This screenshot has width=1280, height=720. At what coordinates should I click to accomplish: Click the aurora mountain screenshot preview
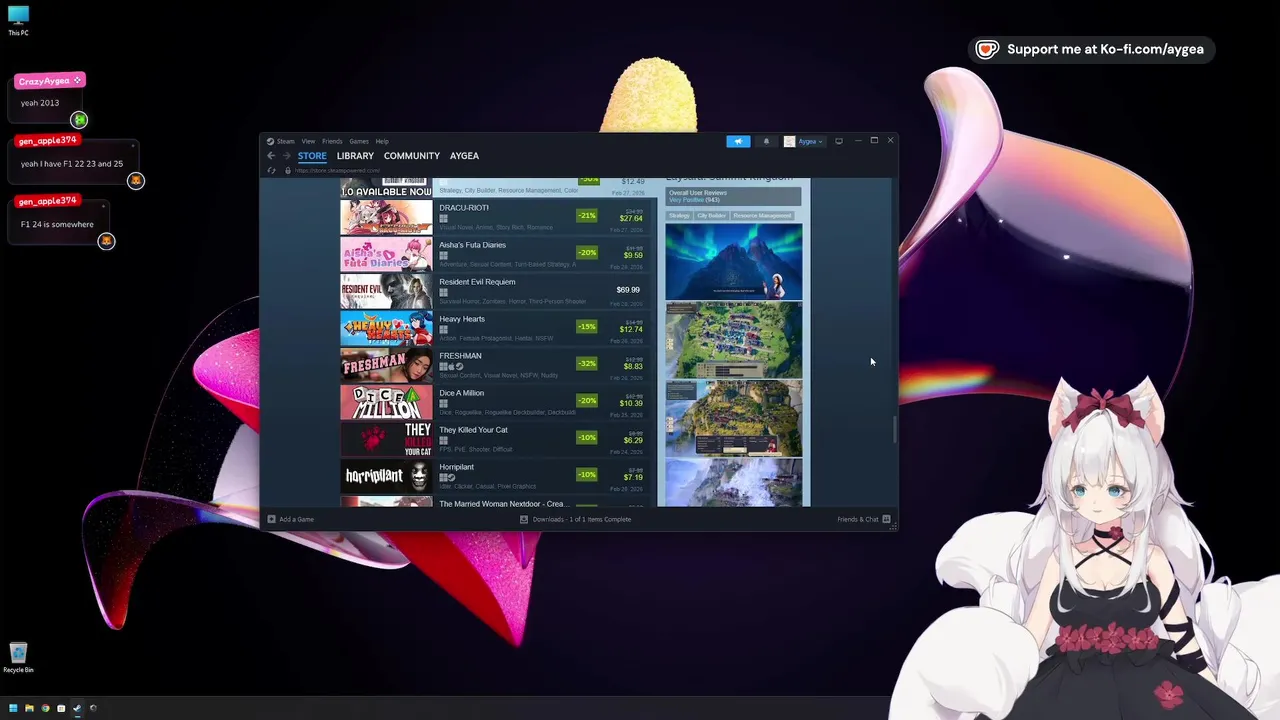[734, 261]
